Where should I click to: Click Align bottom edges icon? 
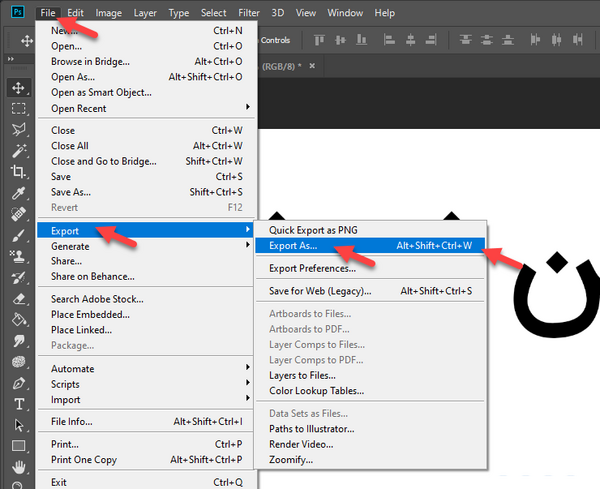pyautogui.click(x=361, y=39)
